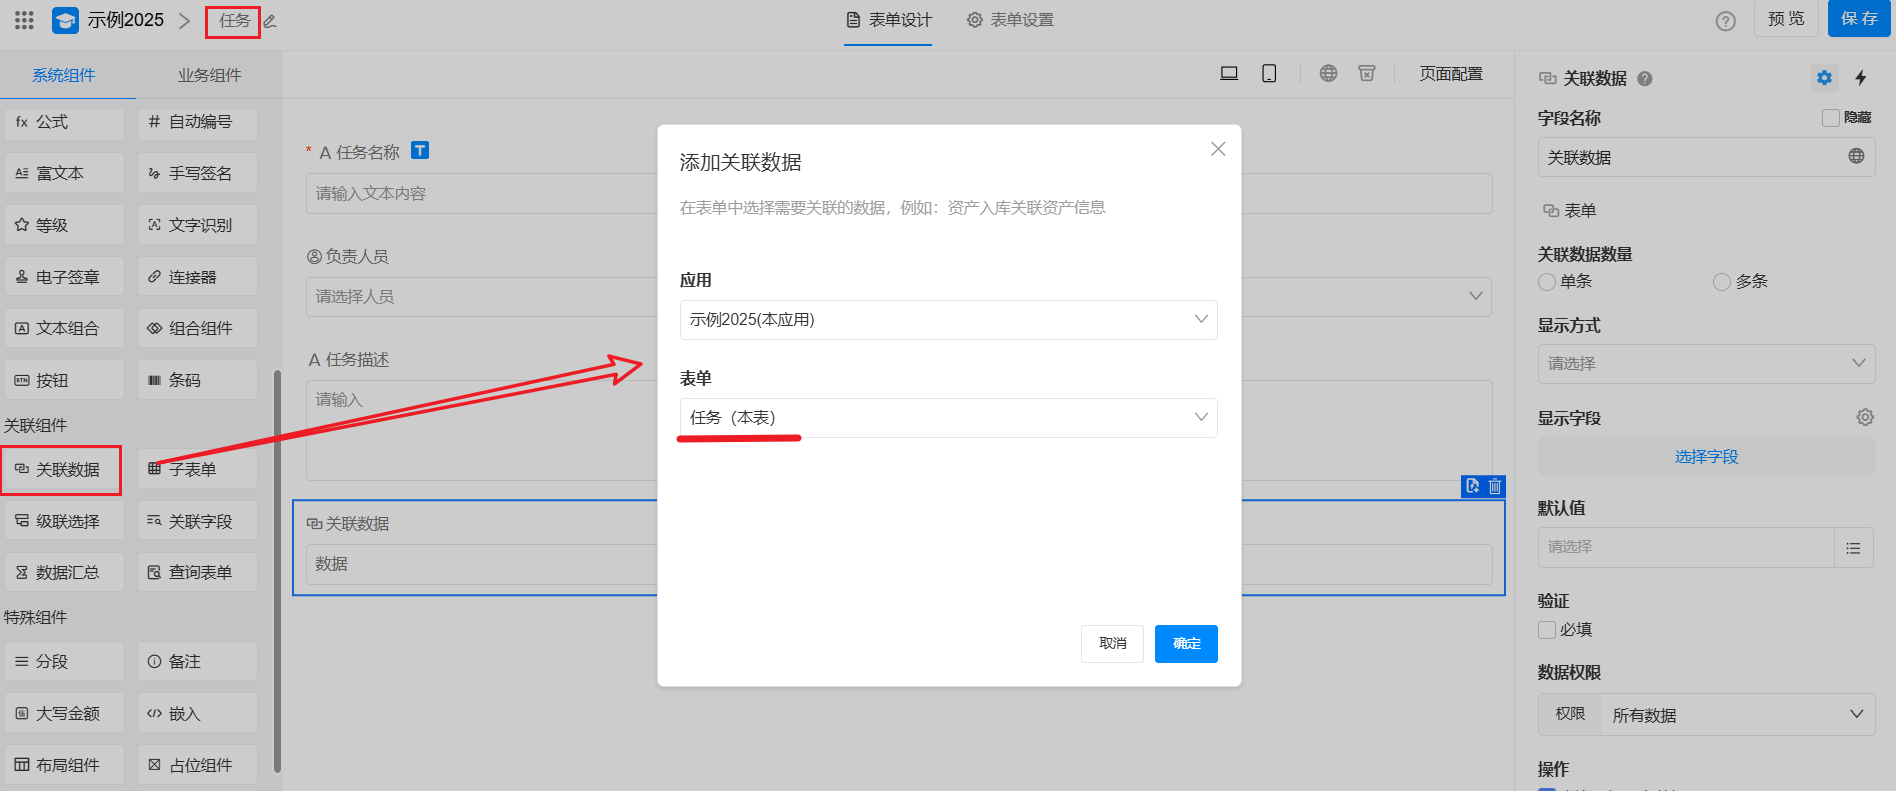Click the lightning bolt icon in properties panel
This screenshot has width=1896, height=791.
1861,78
